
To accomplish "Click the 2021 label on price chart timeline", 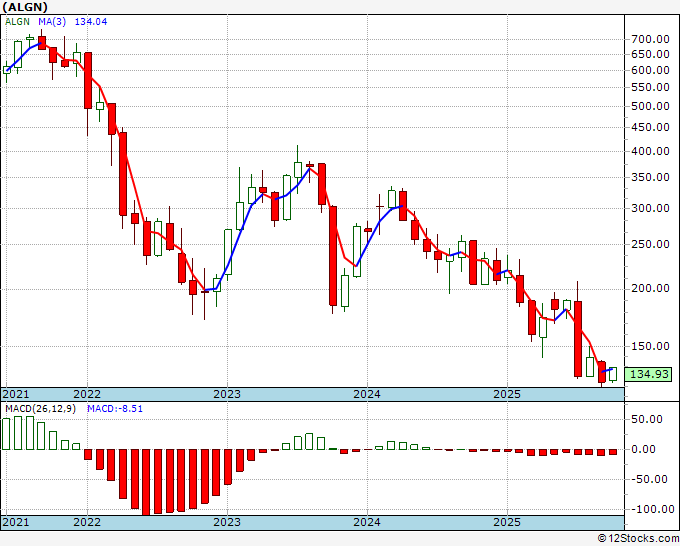I will point(16,394).
